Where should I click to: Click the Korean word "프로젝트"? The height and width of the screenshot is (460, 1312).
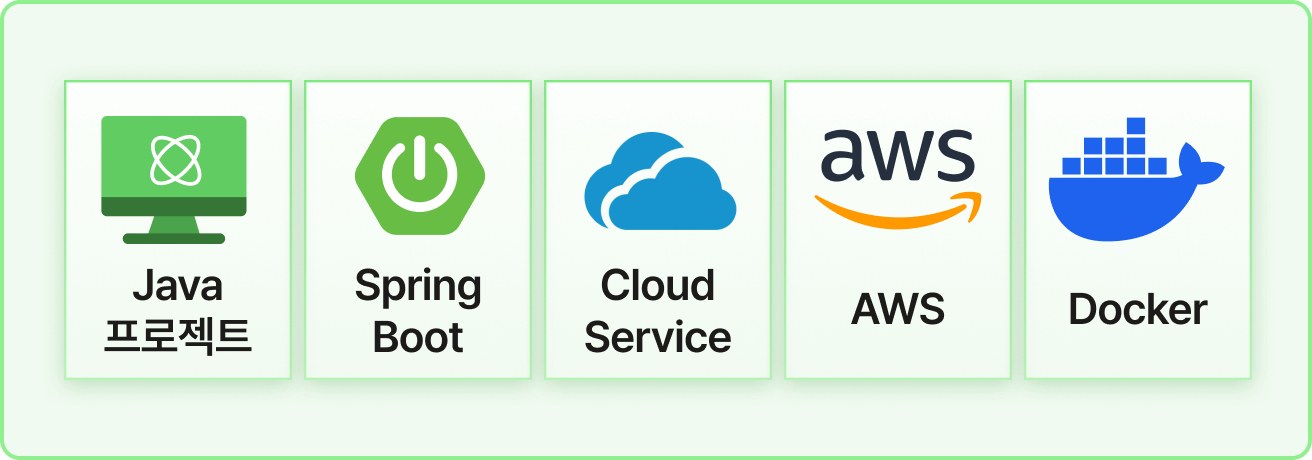(x=178, y=337)
